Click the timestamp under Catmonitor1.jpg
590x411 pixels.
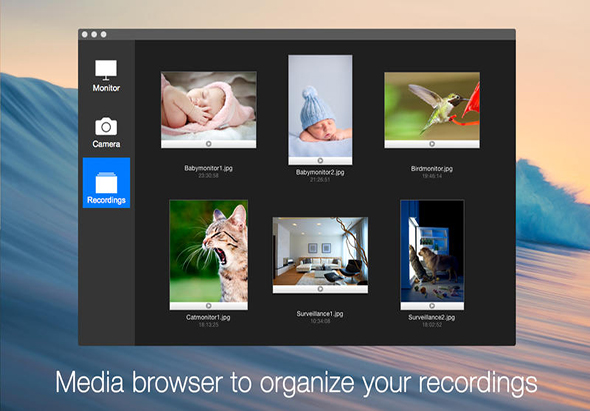(208, 325)
